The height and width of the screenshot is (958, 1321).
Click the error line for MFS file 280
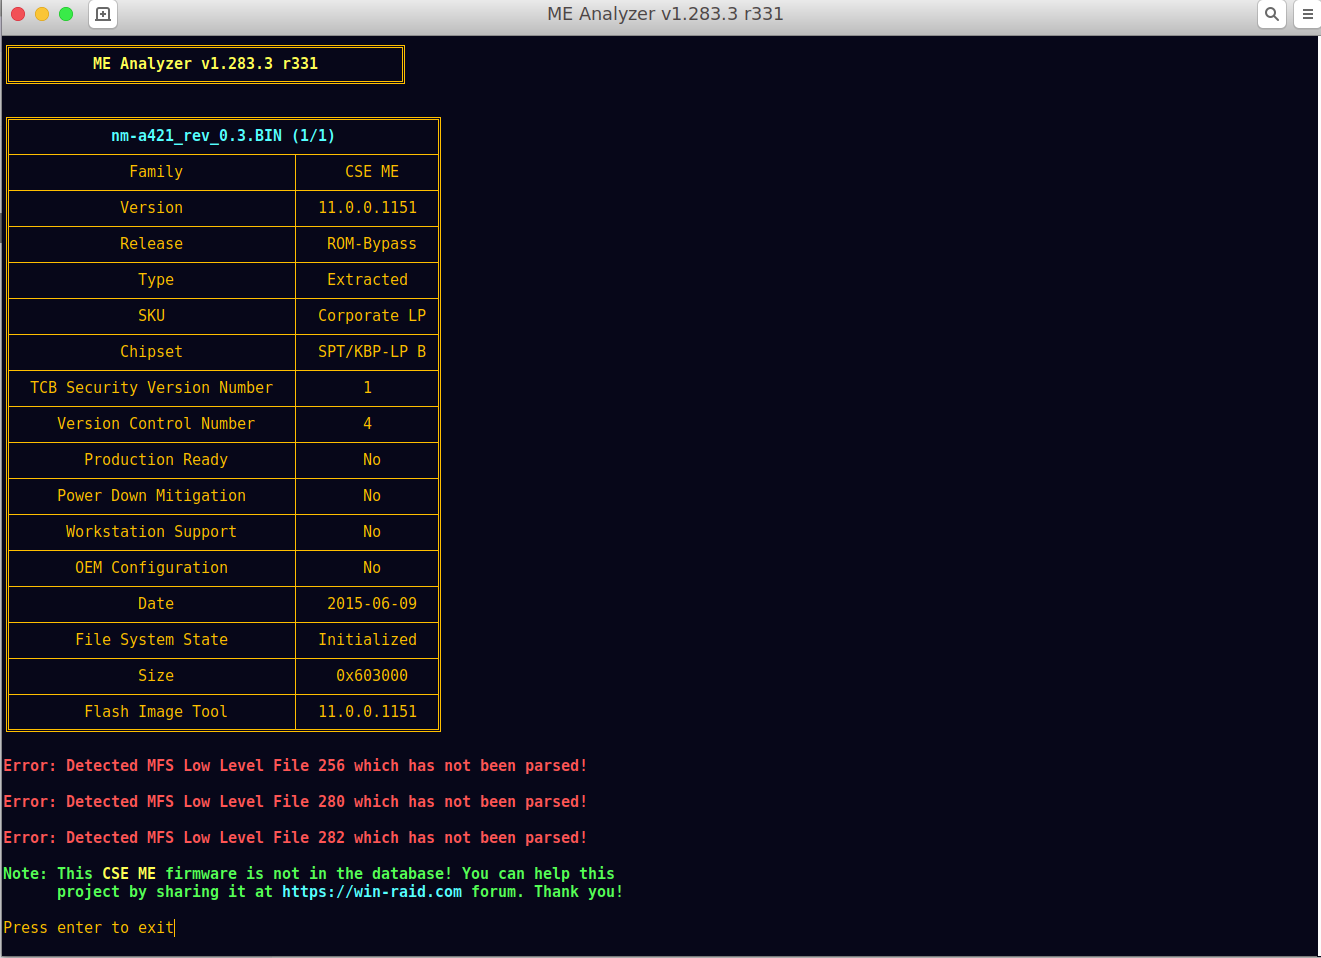click(295, 802)
